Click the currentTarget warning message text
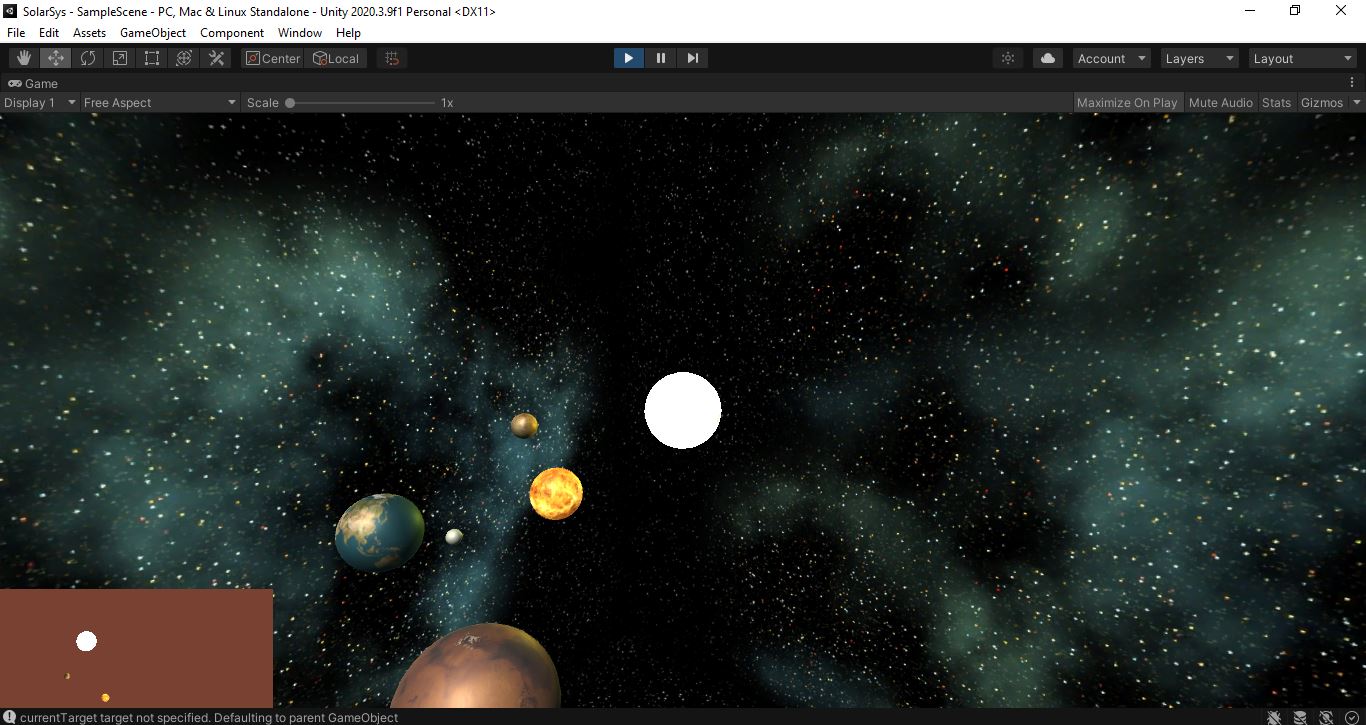Screen dimensions: 1366x725 pyautogui.click(x=209, y=717)
